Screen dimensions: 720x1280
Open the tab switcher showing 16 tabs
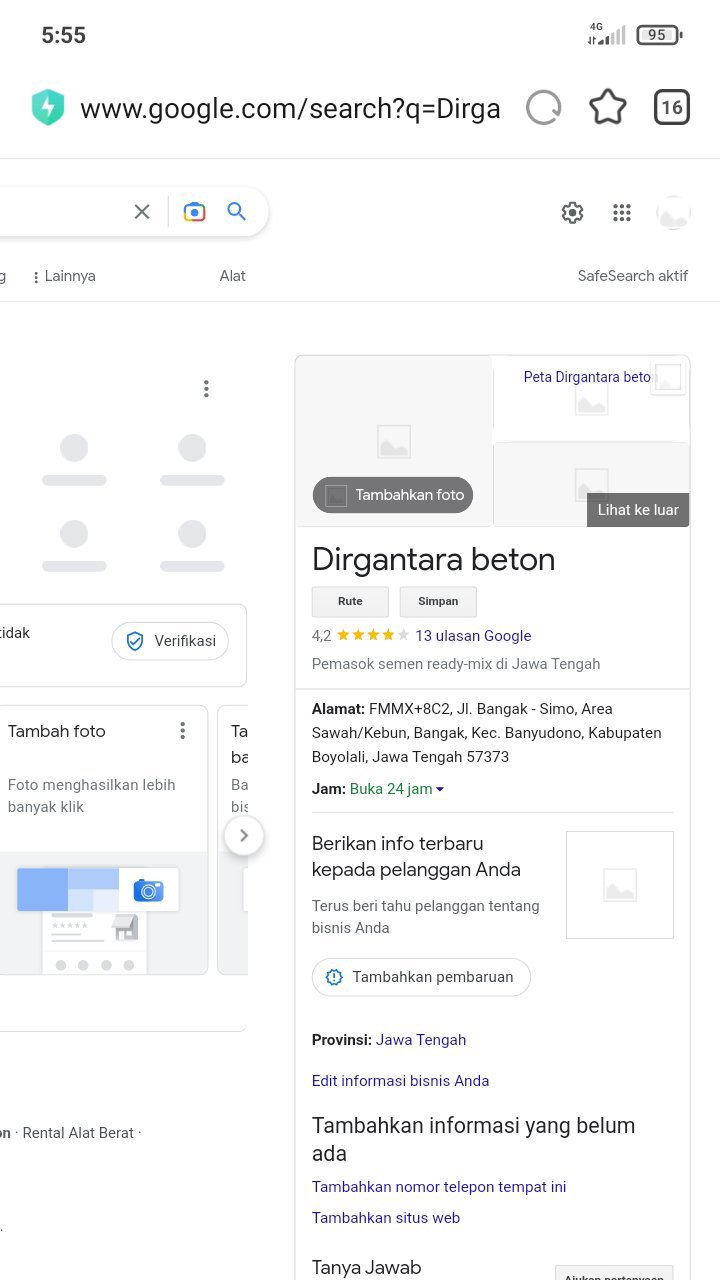(x=672, y=108)
